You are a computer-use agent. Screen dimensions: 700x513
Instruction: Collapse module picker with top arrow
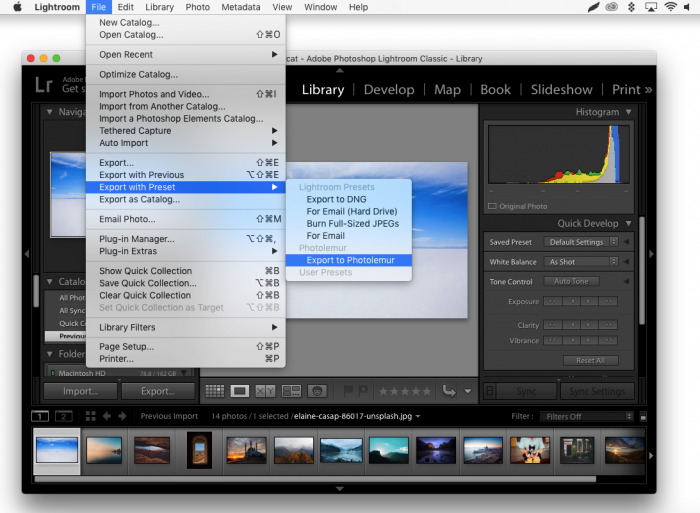tap(340, 70)
